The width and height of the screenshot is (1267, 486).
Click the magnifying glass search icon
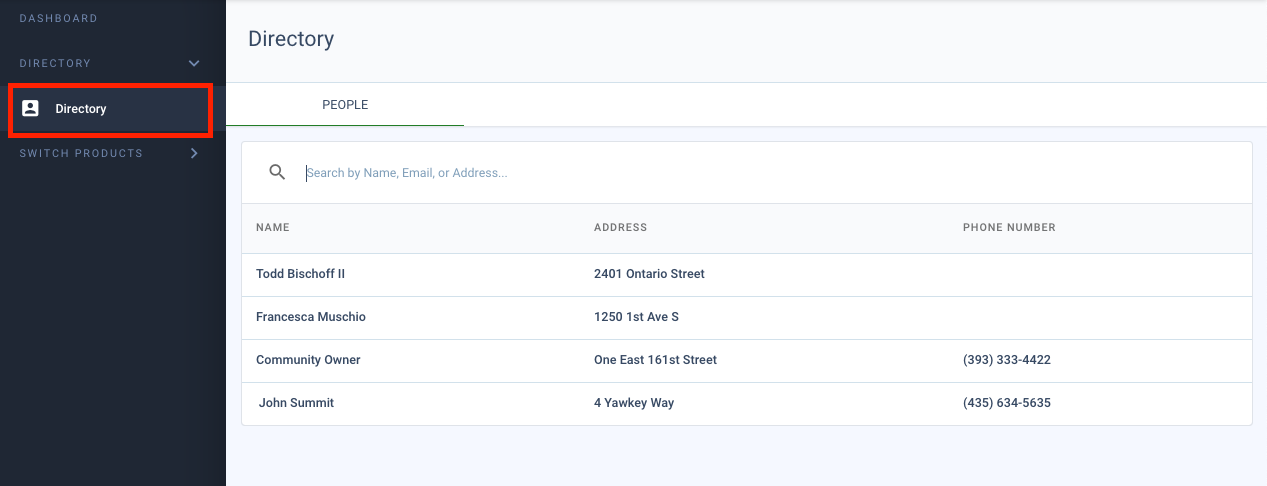click(x=278, y=172)
